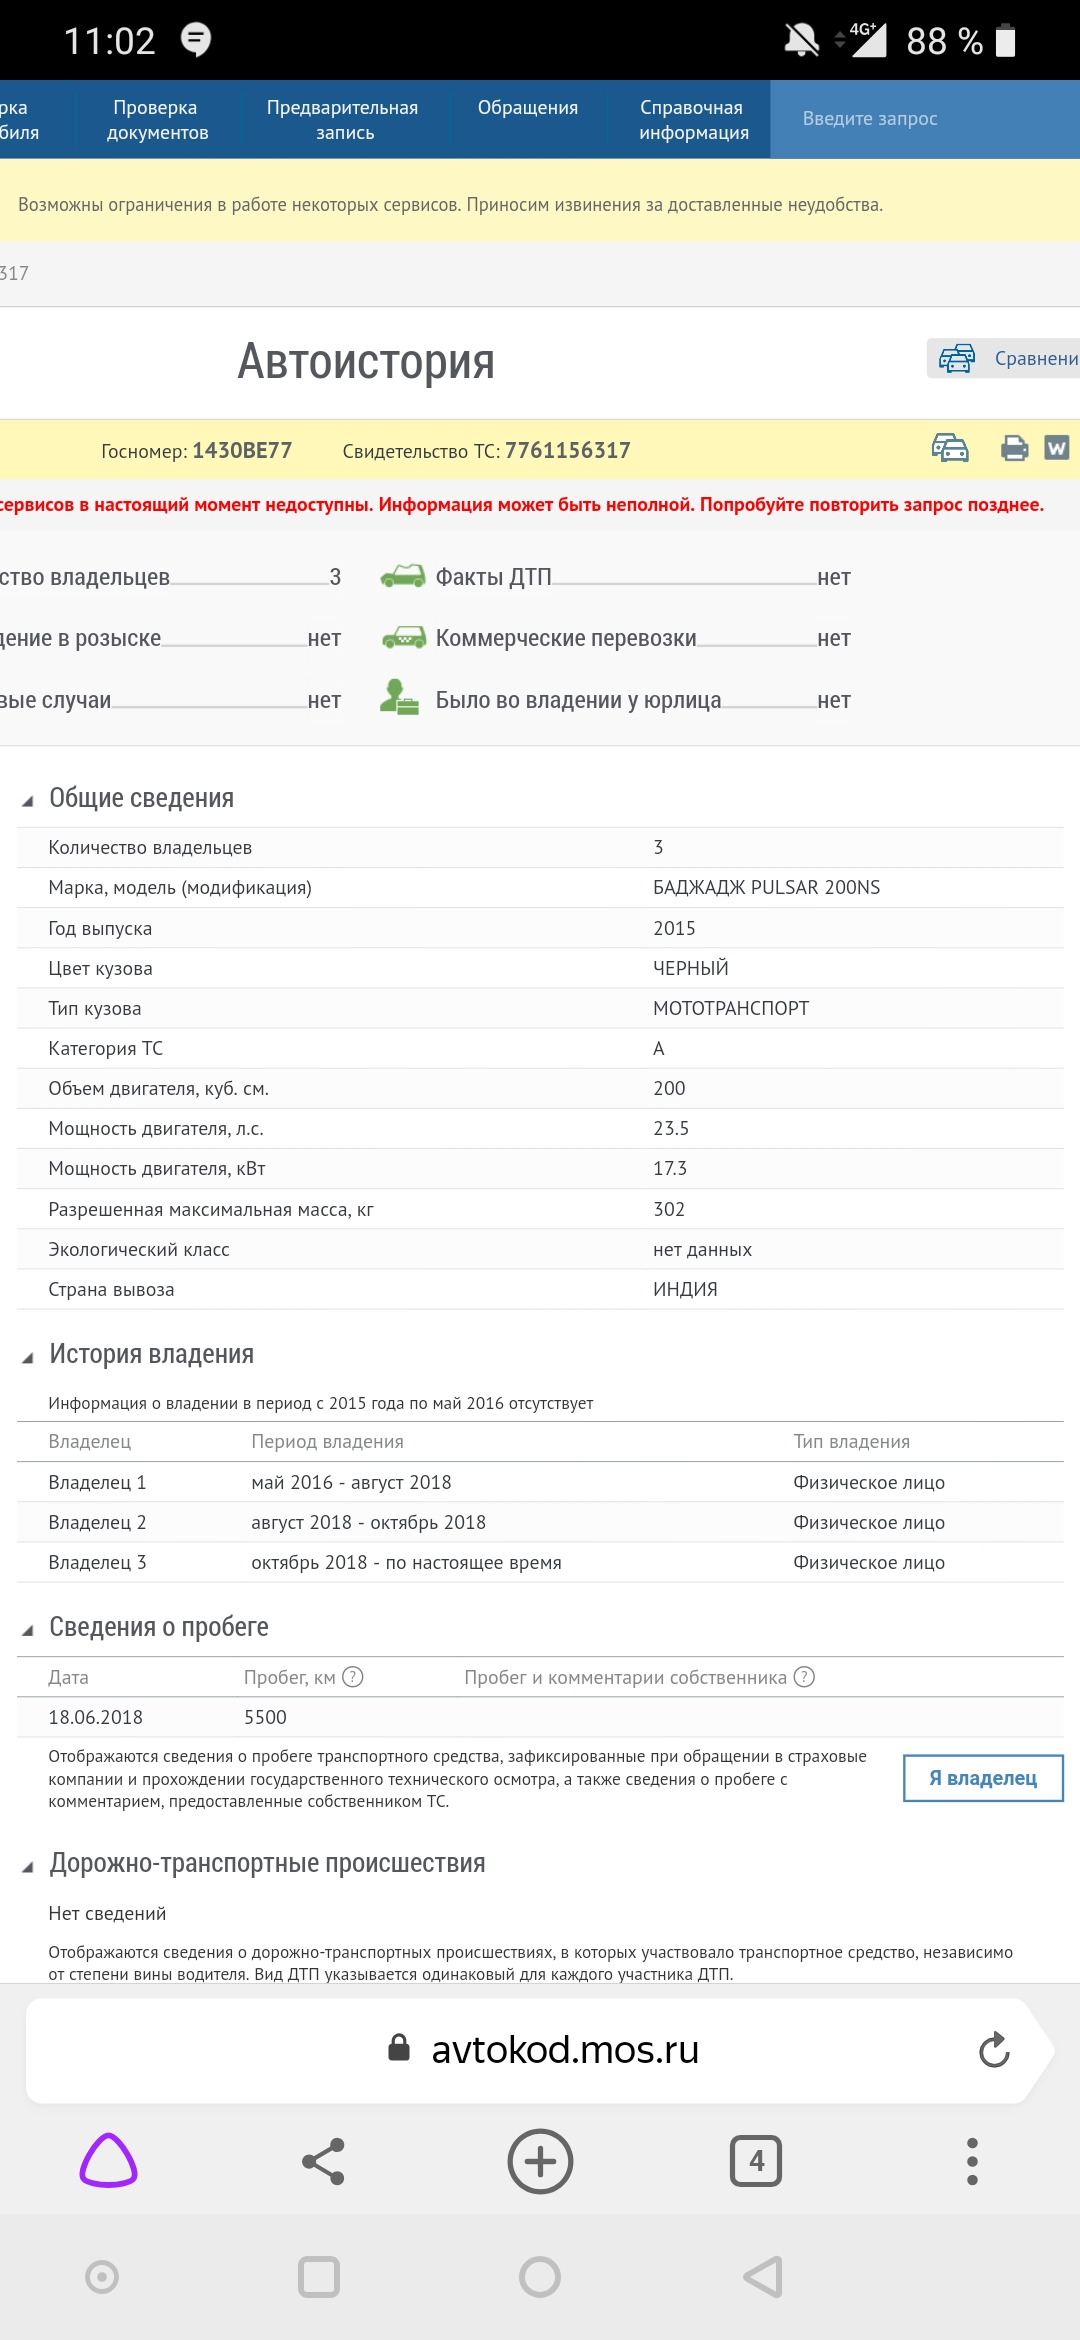
Task: Open Alice assistant icon
Action: coord(108,2161)
